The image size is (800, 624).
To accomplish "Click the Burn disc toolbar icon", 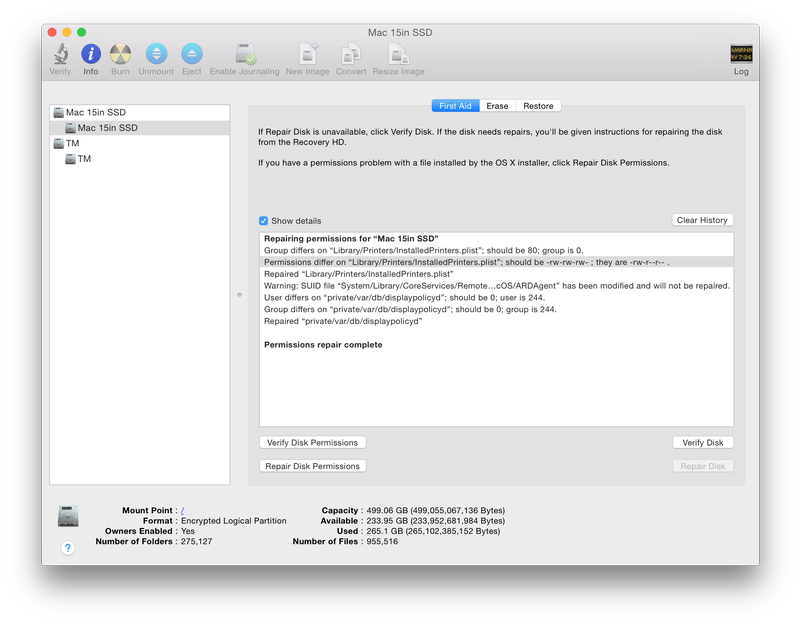I will [x=120, y=54].
